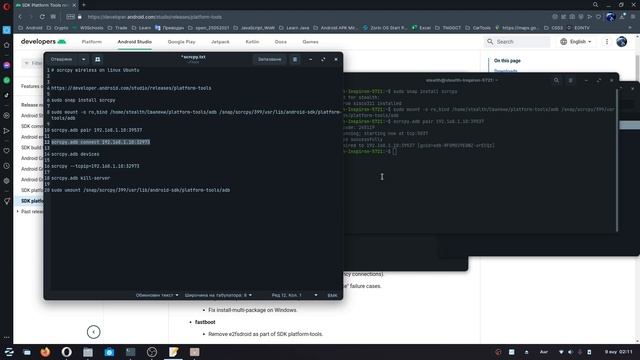Click the terminal scrollbar

[617, 159]
